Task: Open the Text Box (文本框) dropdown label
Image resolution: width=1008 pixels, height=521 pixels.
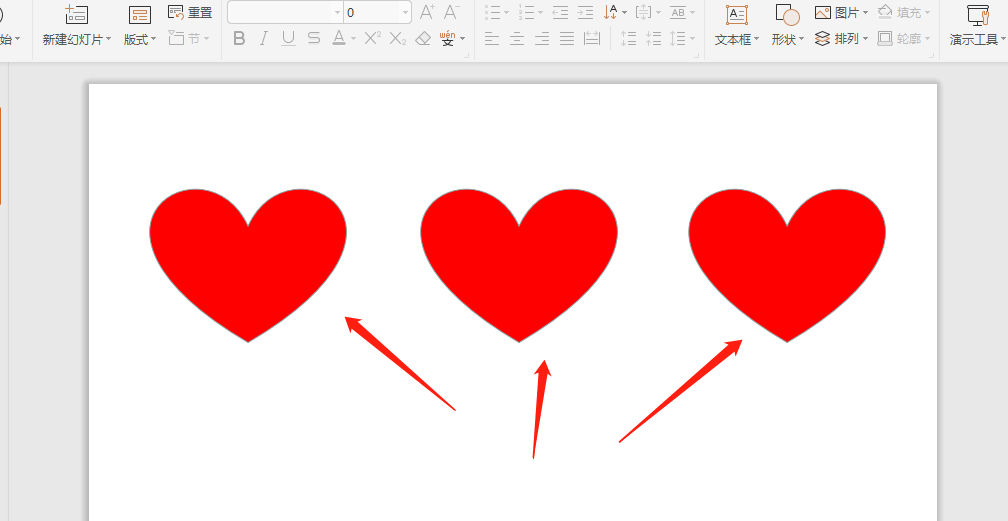Action: tap(737, 39)
